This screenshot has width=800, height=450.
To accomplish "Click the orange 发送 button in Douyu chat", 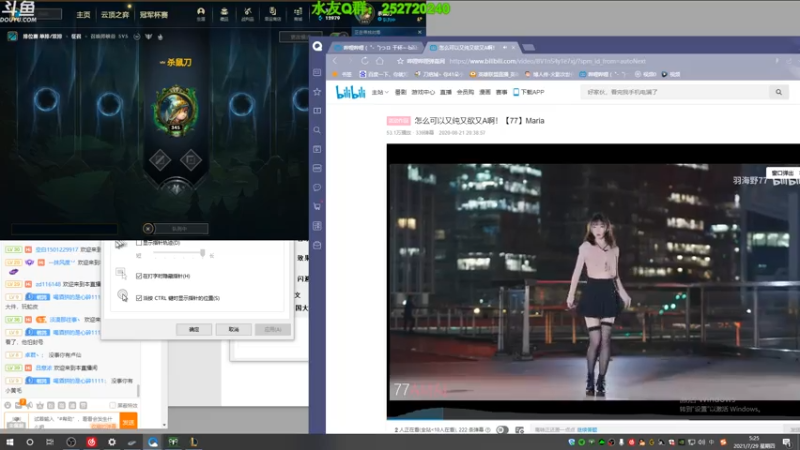I will coord(128,421).
